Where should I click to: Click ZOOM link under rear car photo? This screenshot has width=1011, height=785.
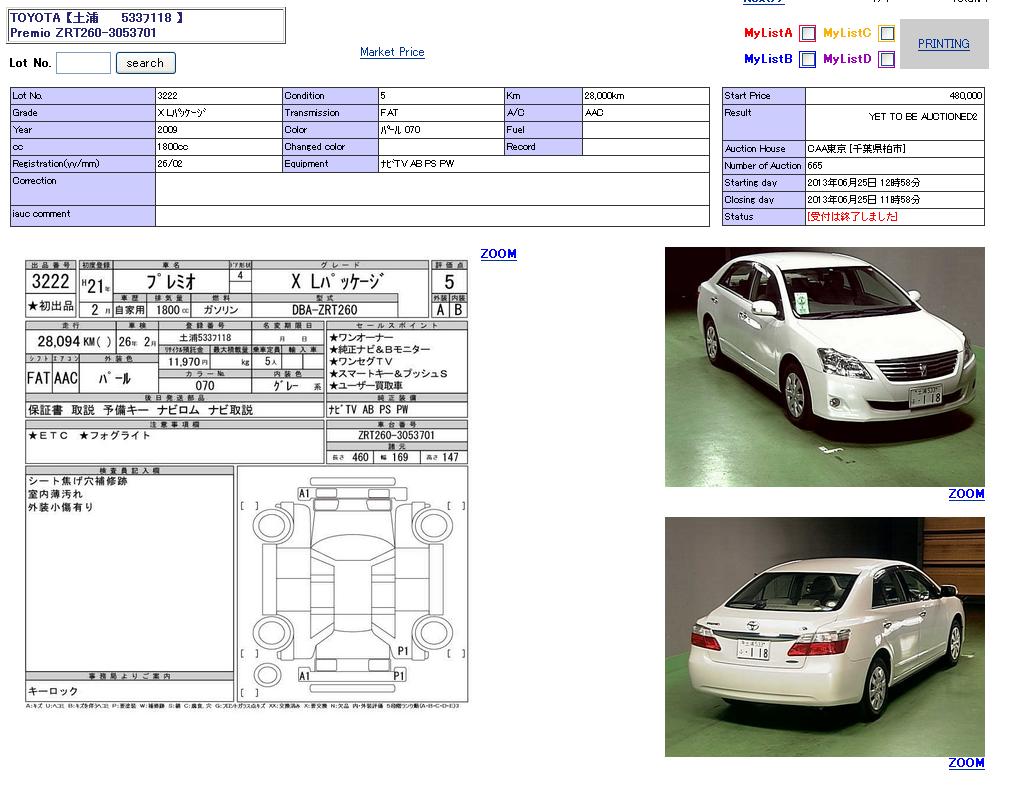[x=966, y=763]
